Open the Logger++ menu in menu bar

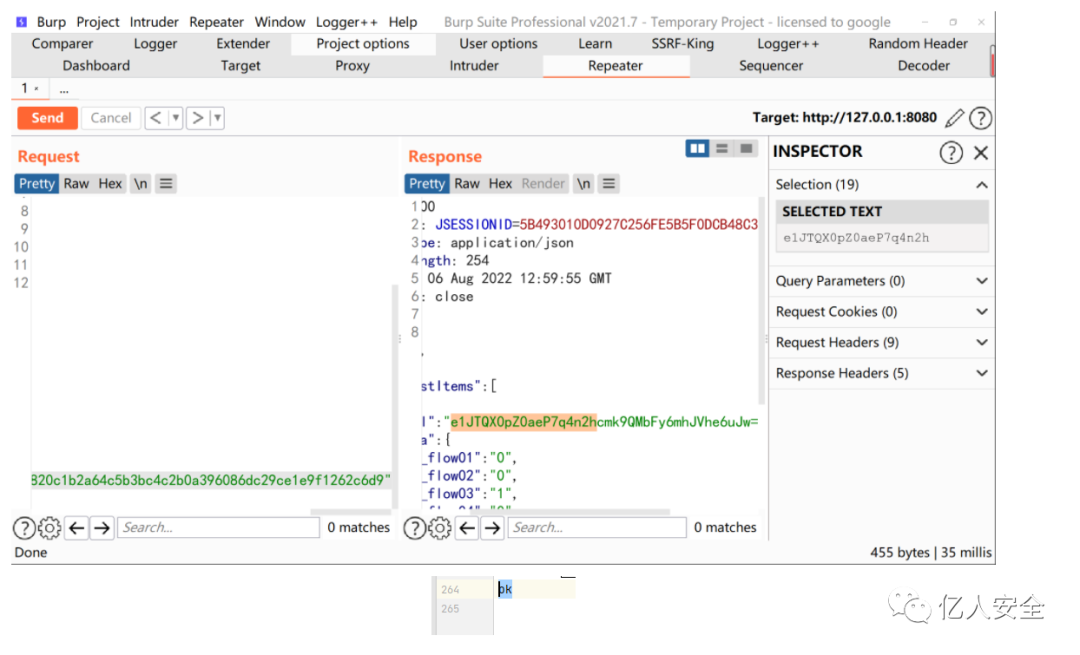346,22
